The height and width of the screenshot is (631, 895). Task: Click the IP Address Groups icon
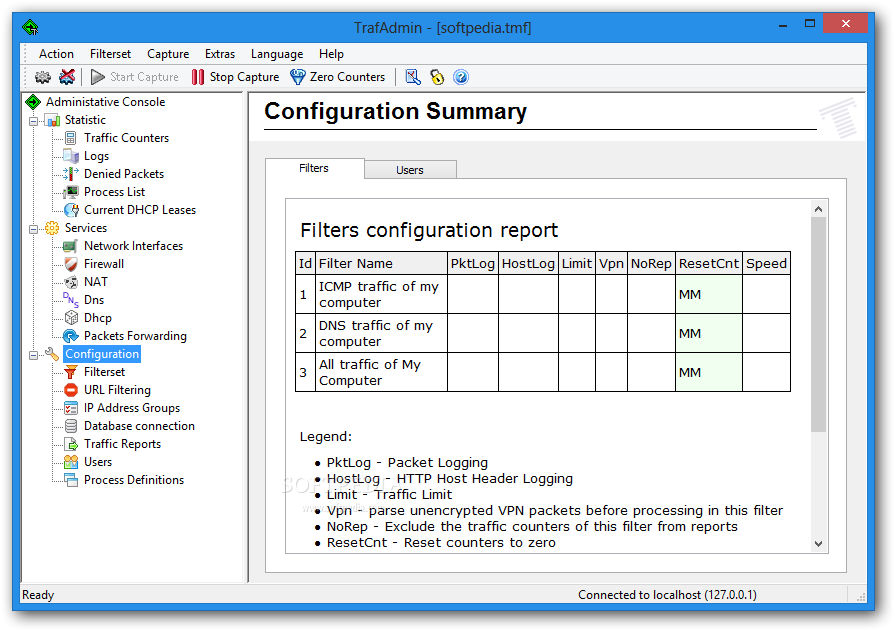point(71,408)
